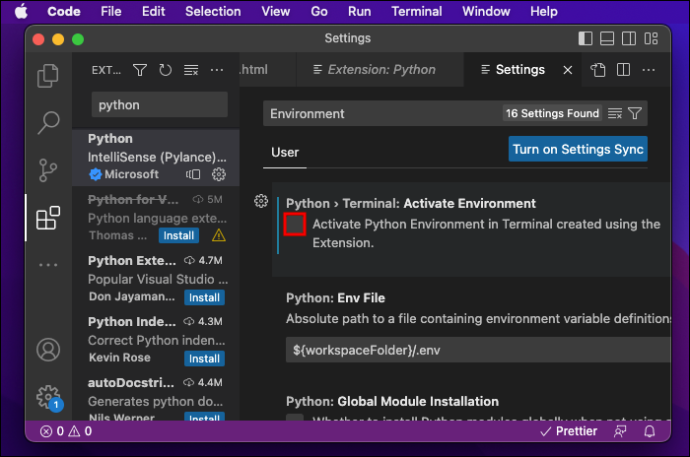Open the Run menu

coord(360,11)
